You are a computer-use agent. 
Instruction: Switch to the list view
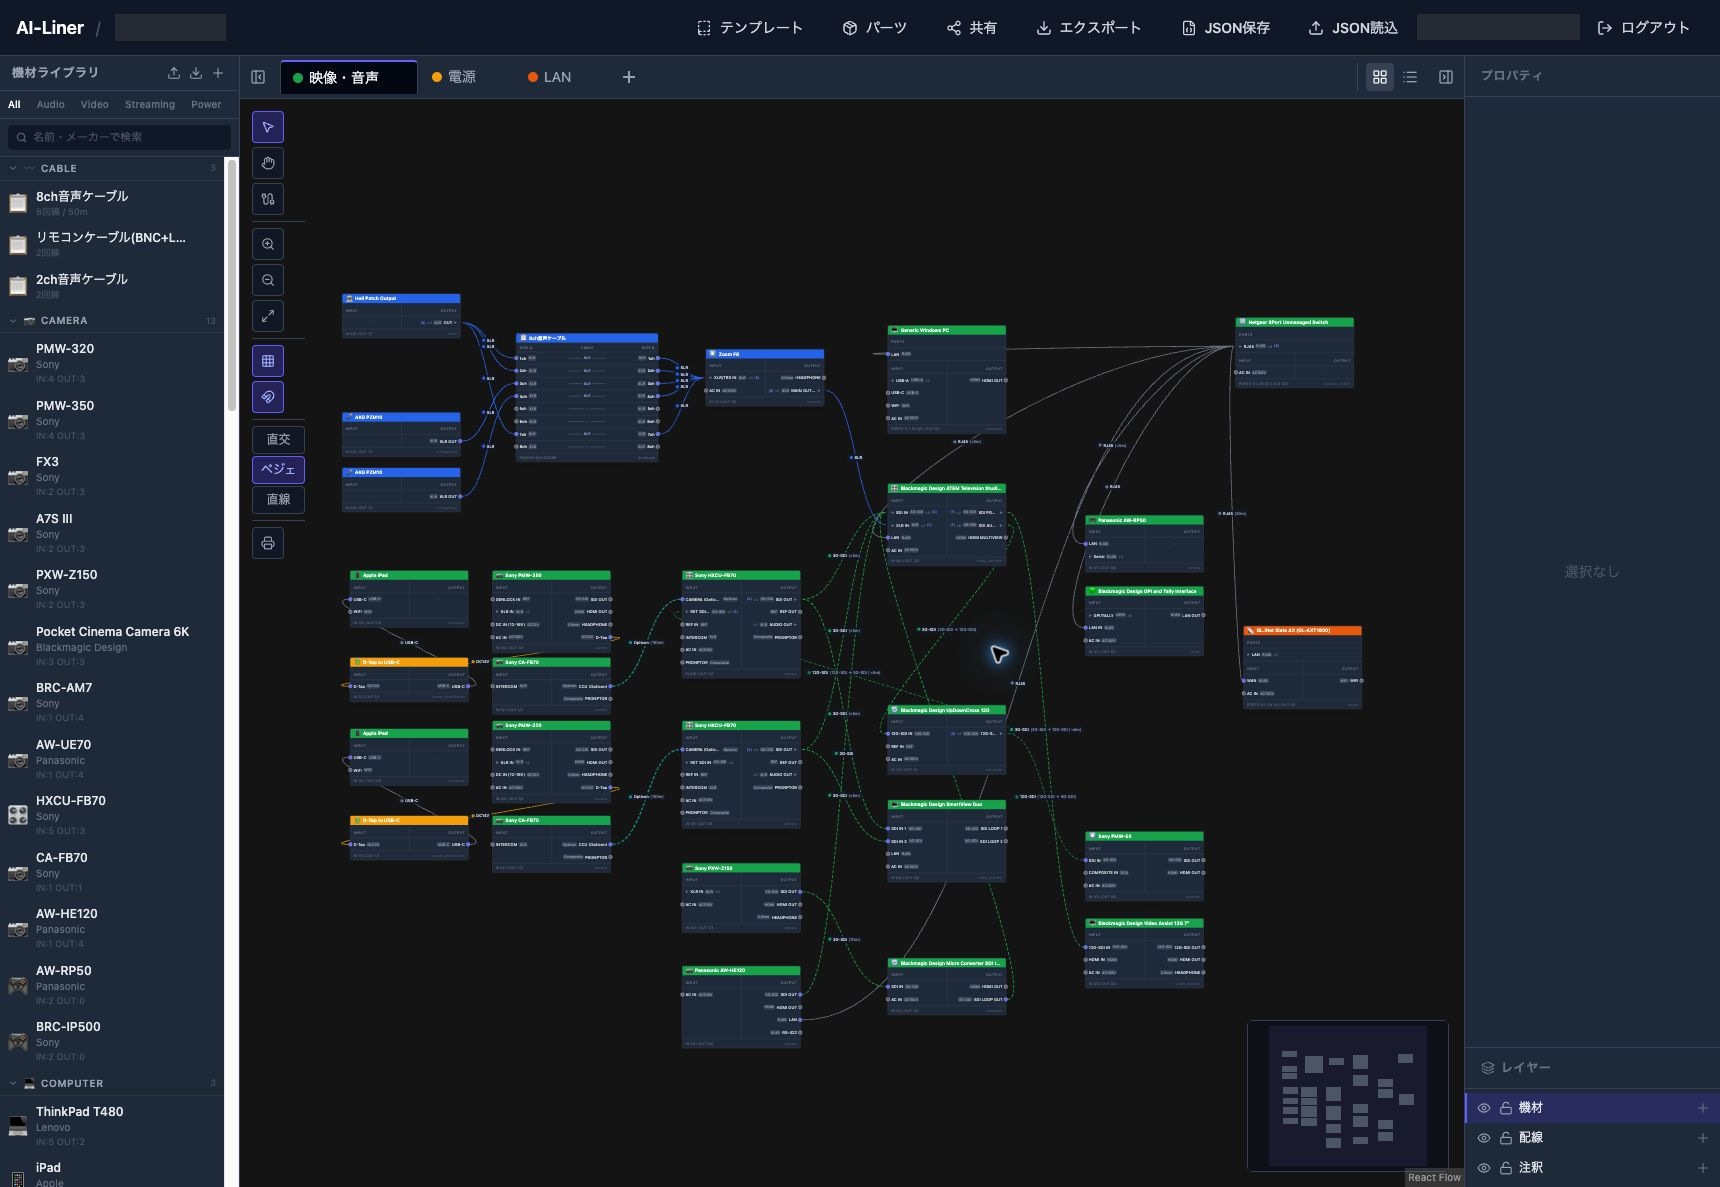click(x=1410, y=77)
